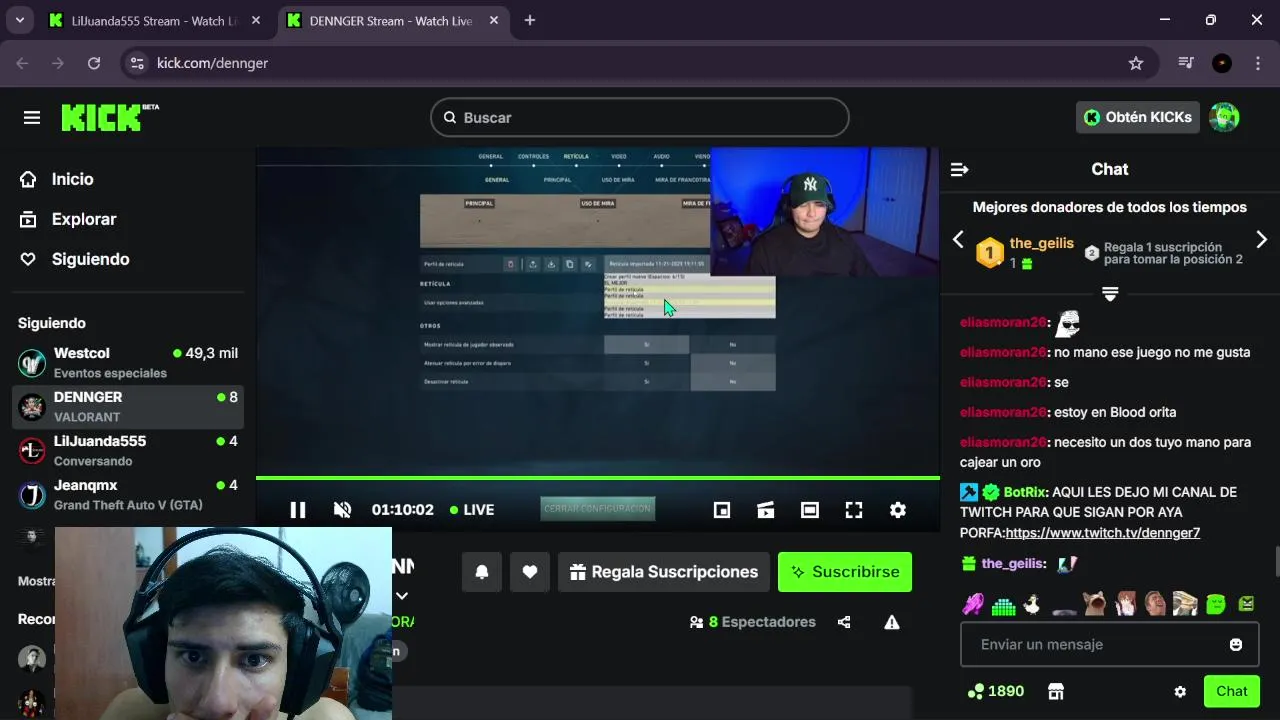View the 1890 channel points balance
The image size is (1280, 720).
(x=996, y=691)
